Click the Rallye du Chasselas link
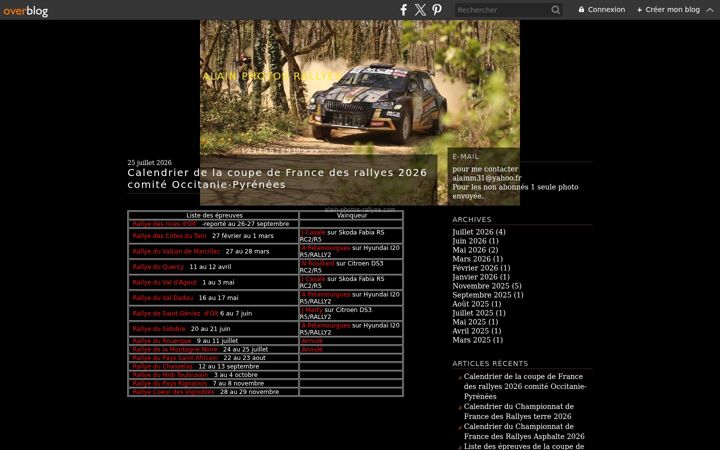720x450 pixels. pyautogui.click(x=163, y=366)
